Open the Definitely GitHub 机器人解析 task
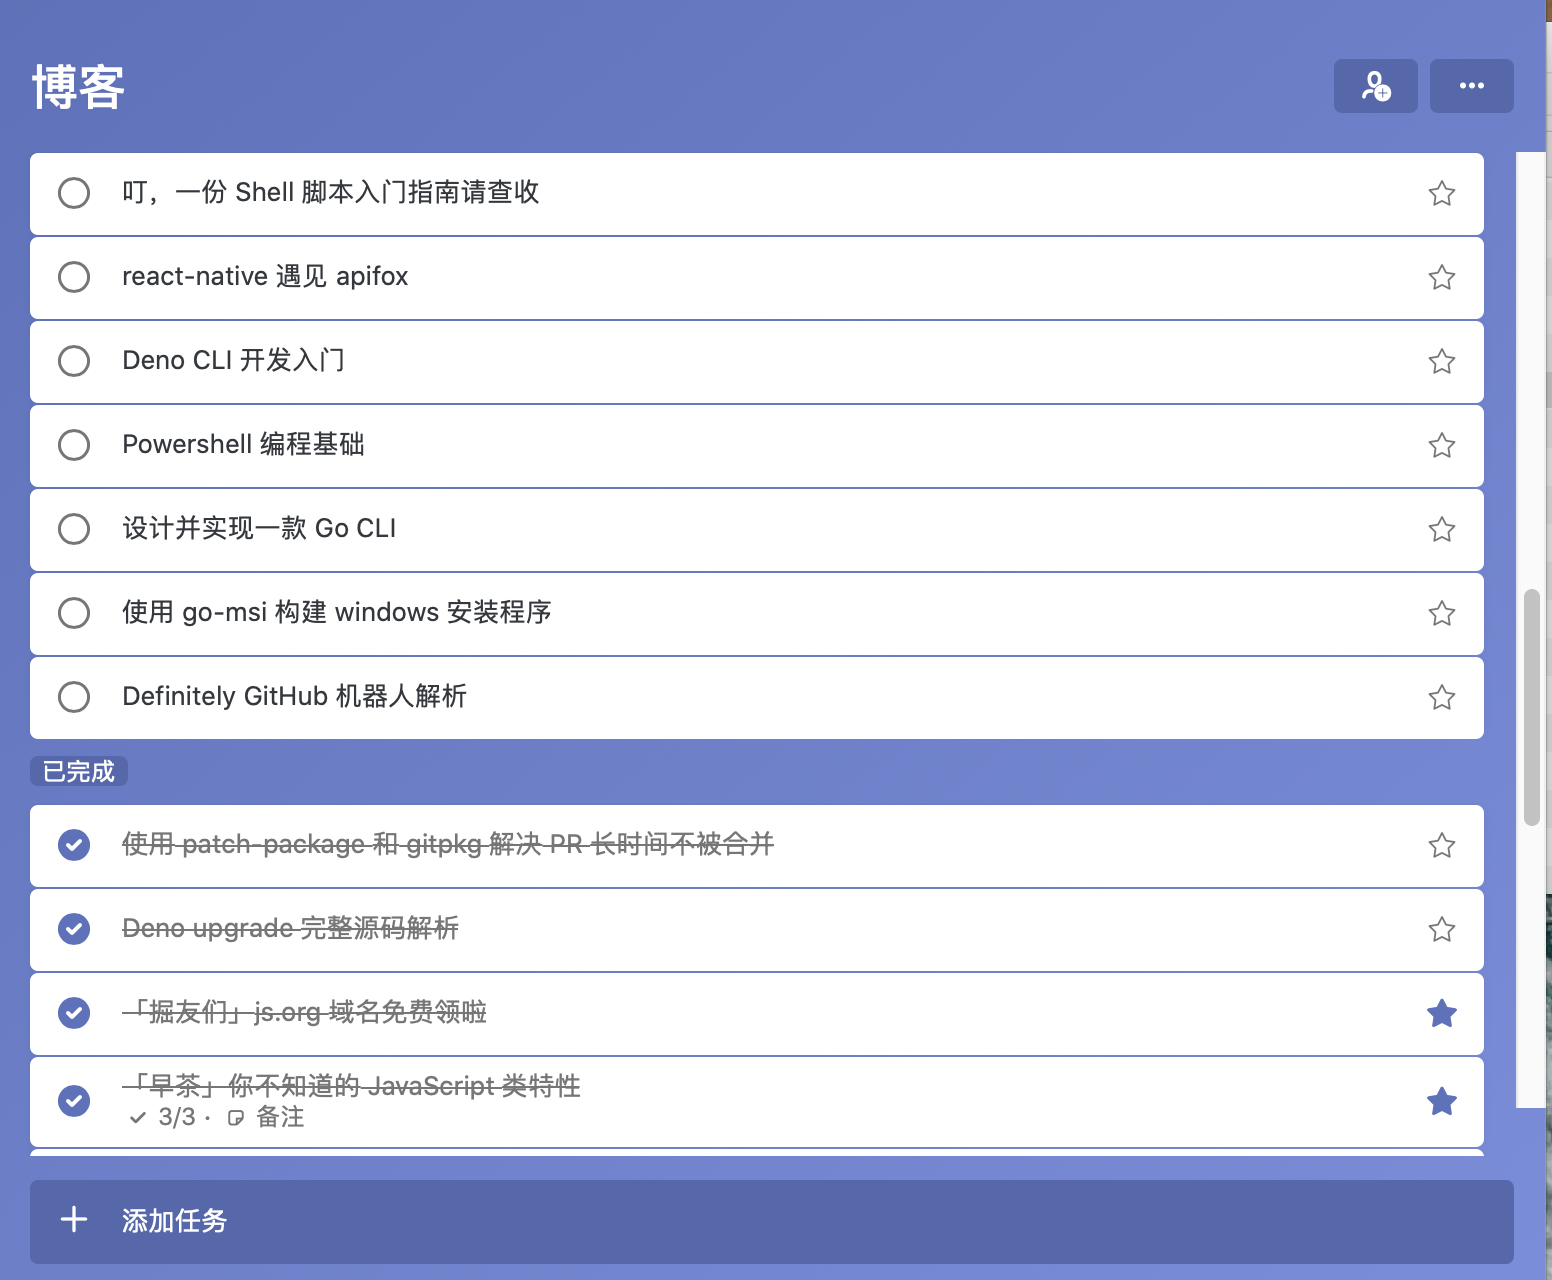 pos(757,698)
